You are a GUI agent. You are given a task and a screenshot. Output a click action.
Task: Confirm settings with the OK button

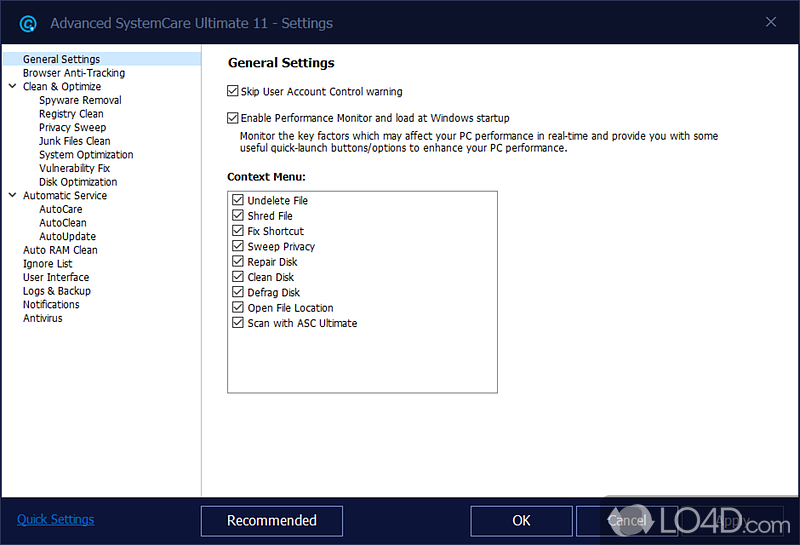coord(521,521)
